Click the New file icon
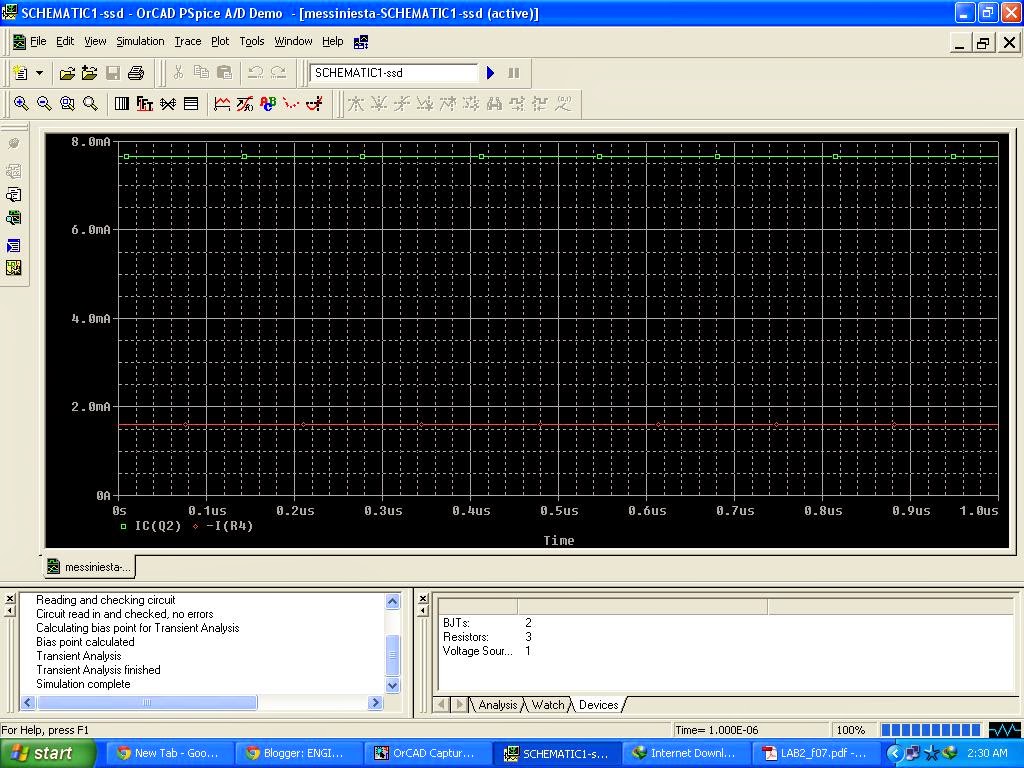This screenshot has height=768, width=1024. pyautogui.click(x=20, y=72)
